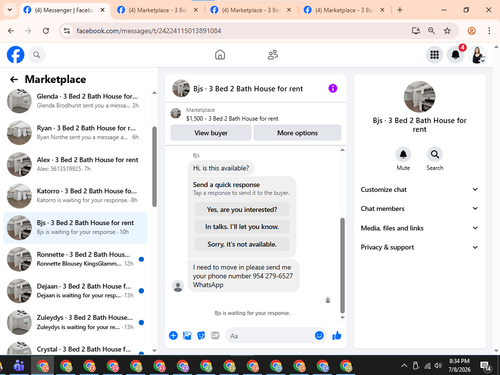This screenshot has width=500, height=375.
Task: Send quick reply Yes, are you interested?
Action: [x=242, y=209]
